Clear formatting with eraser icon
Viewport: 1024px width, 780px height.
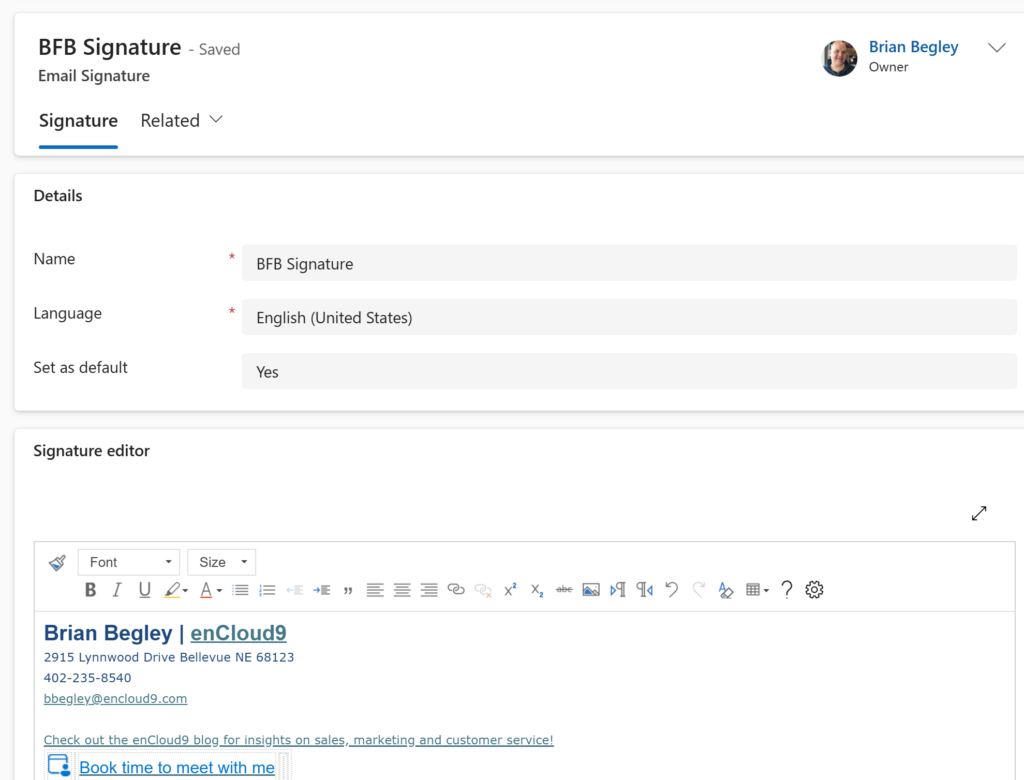726,590
